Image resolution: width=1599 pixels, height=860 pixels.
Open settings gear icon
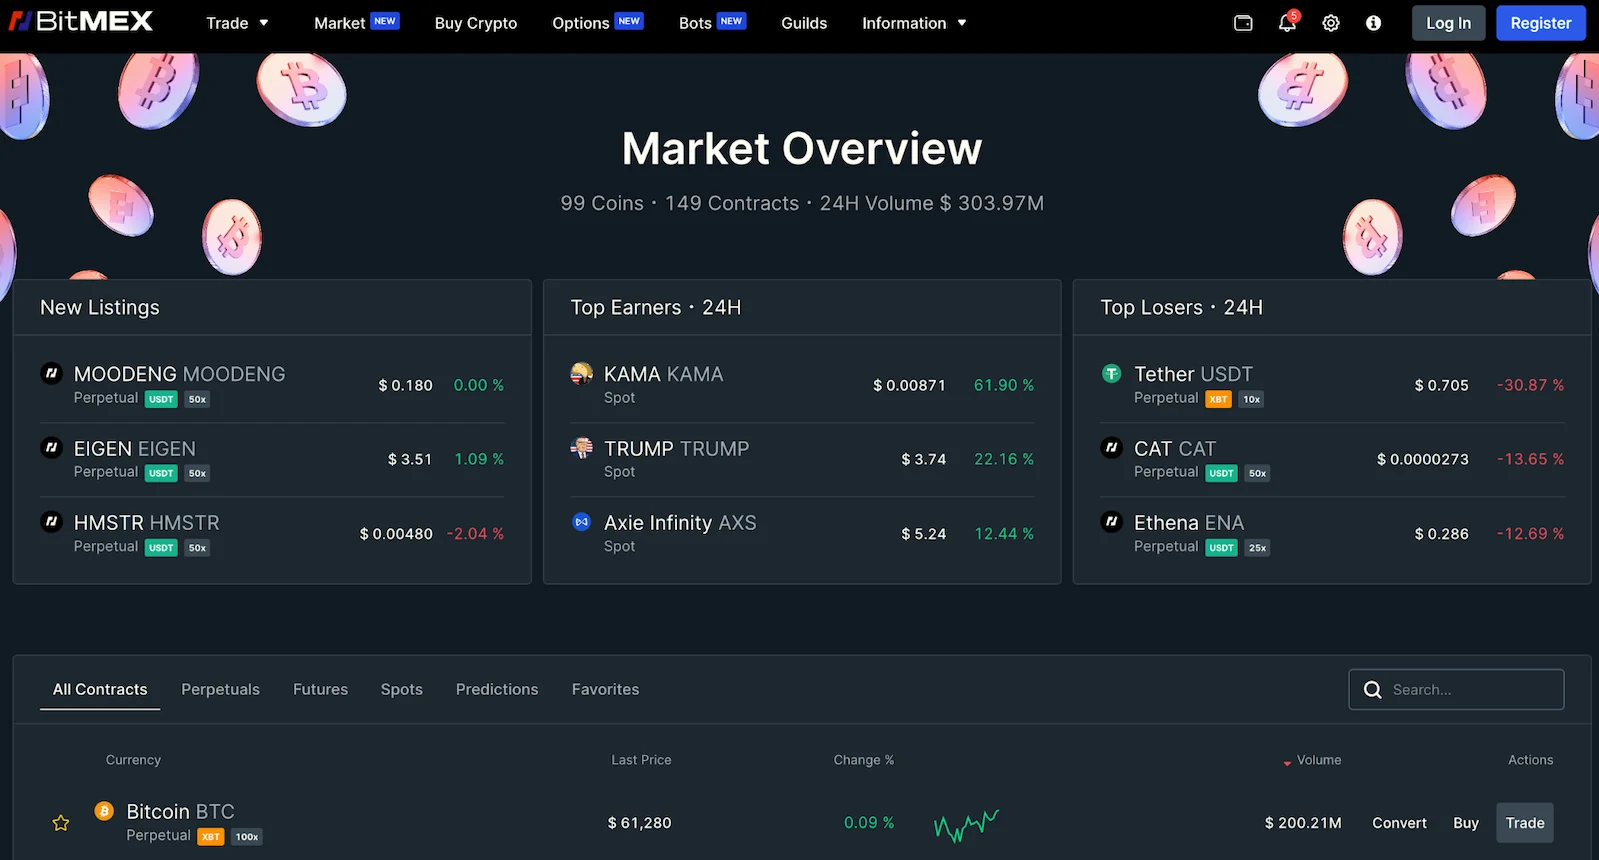(1331, 23)
